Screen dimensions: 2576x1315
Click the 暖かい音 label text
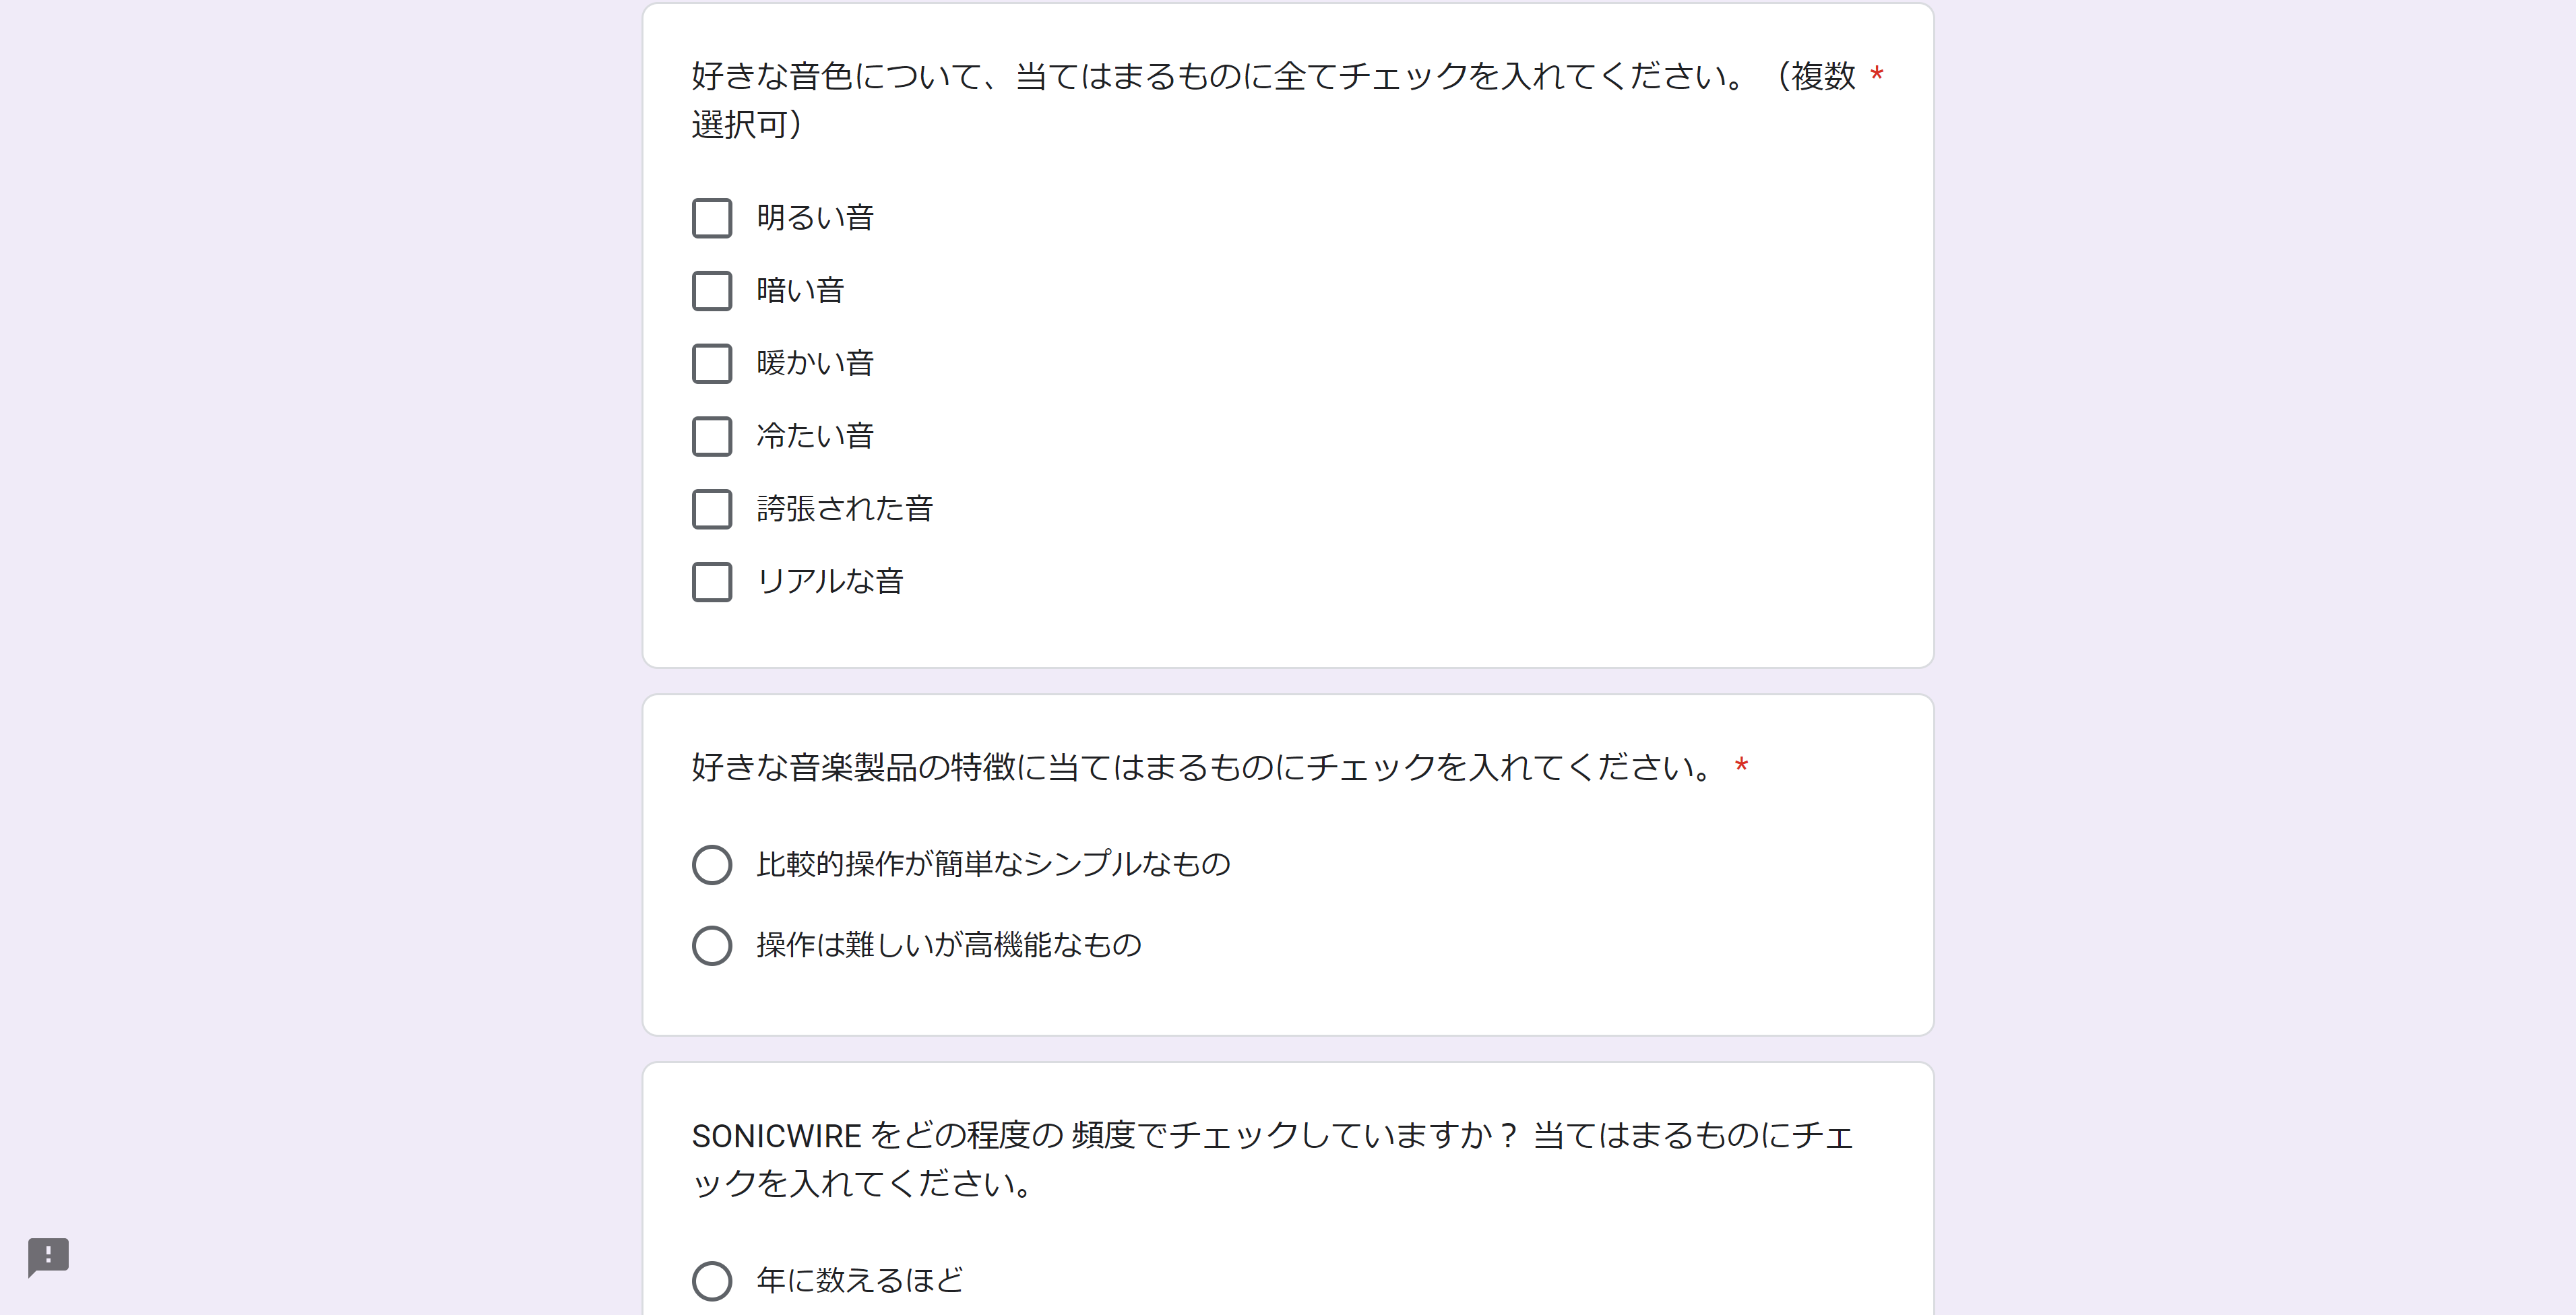pos(815,363)
